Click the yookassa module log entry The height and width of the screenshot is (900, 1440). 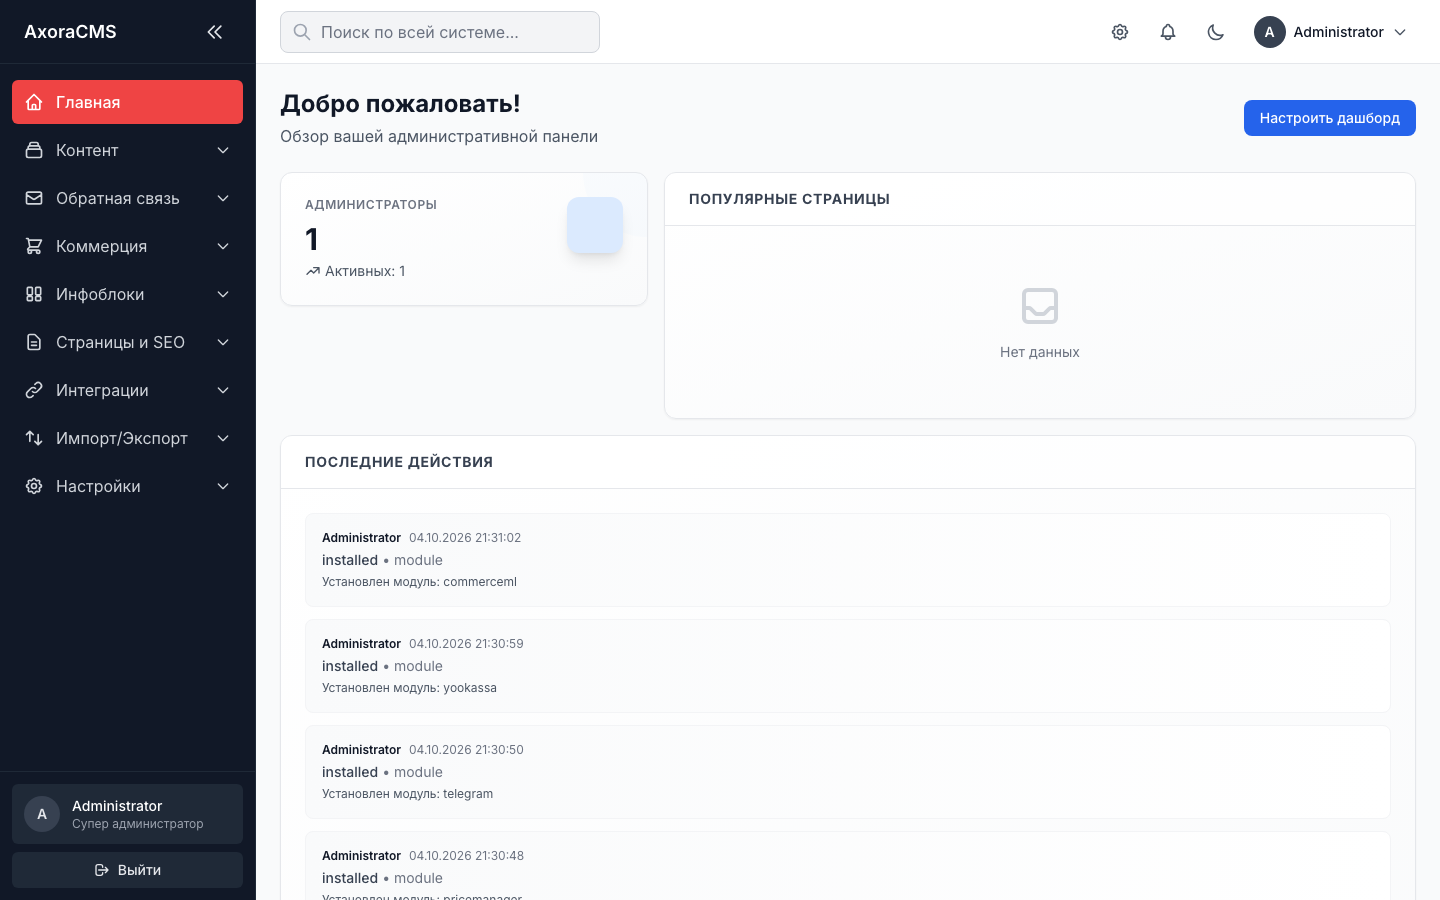(847, 666)
